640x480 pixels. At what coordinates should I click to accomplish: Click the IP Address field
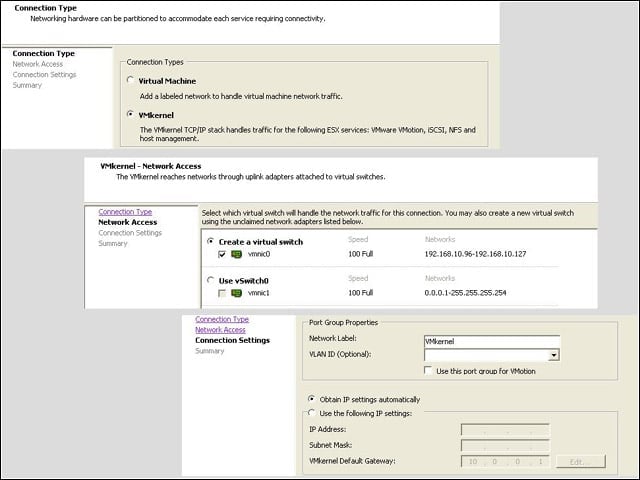pyautogui.click(x=505, y=430)
